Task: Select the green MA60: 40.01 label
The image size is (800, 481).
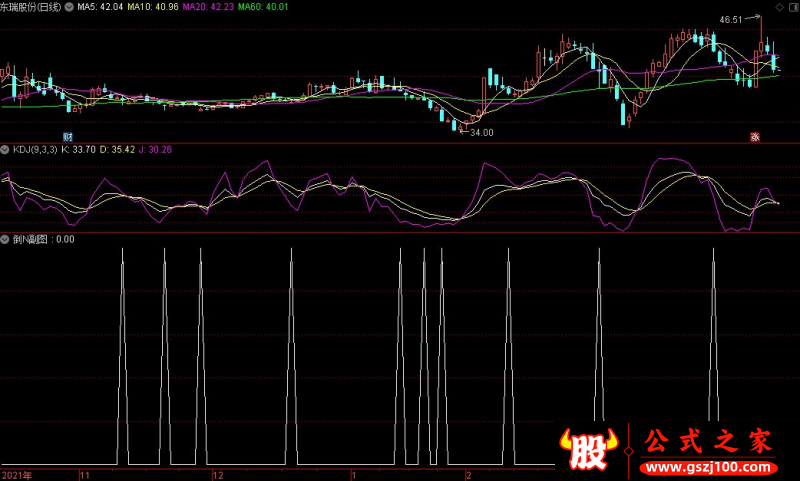Action: [x=263, y=7]
